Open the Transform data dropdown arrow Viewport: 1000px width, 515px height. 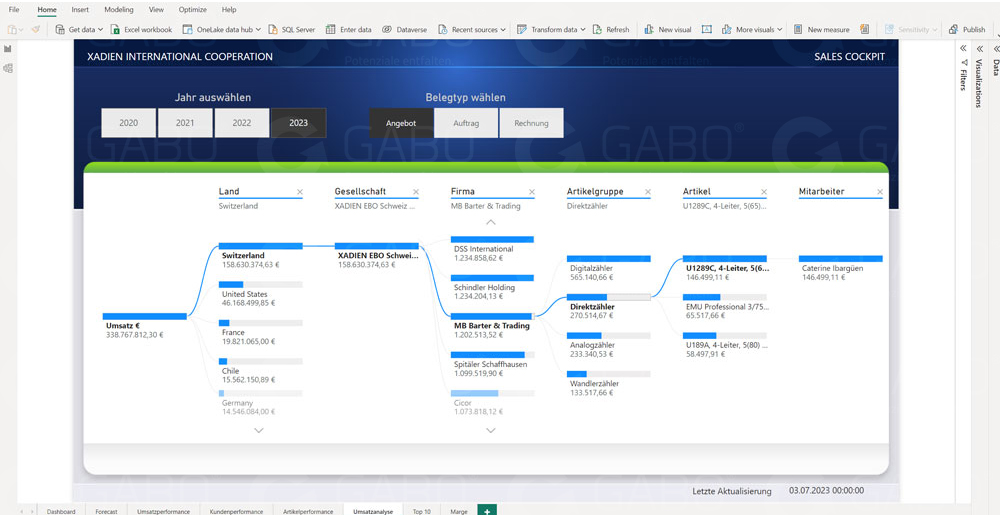click(583, 29)
